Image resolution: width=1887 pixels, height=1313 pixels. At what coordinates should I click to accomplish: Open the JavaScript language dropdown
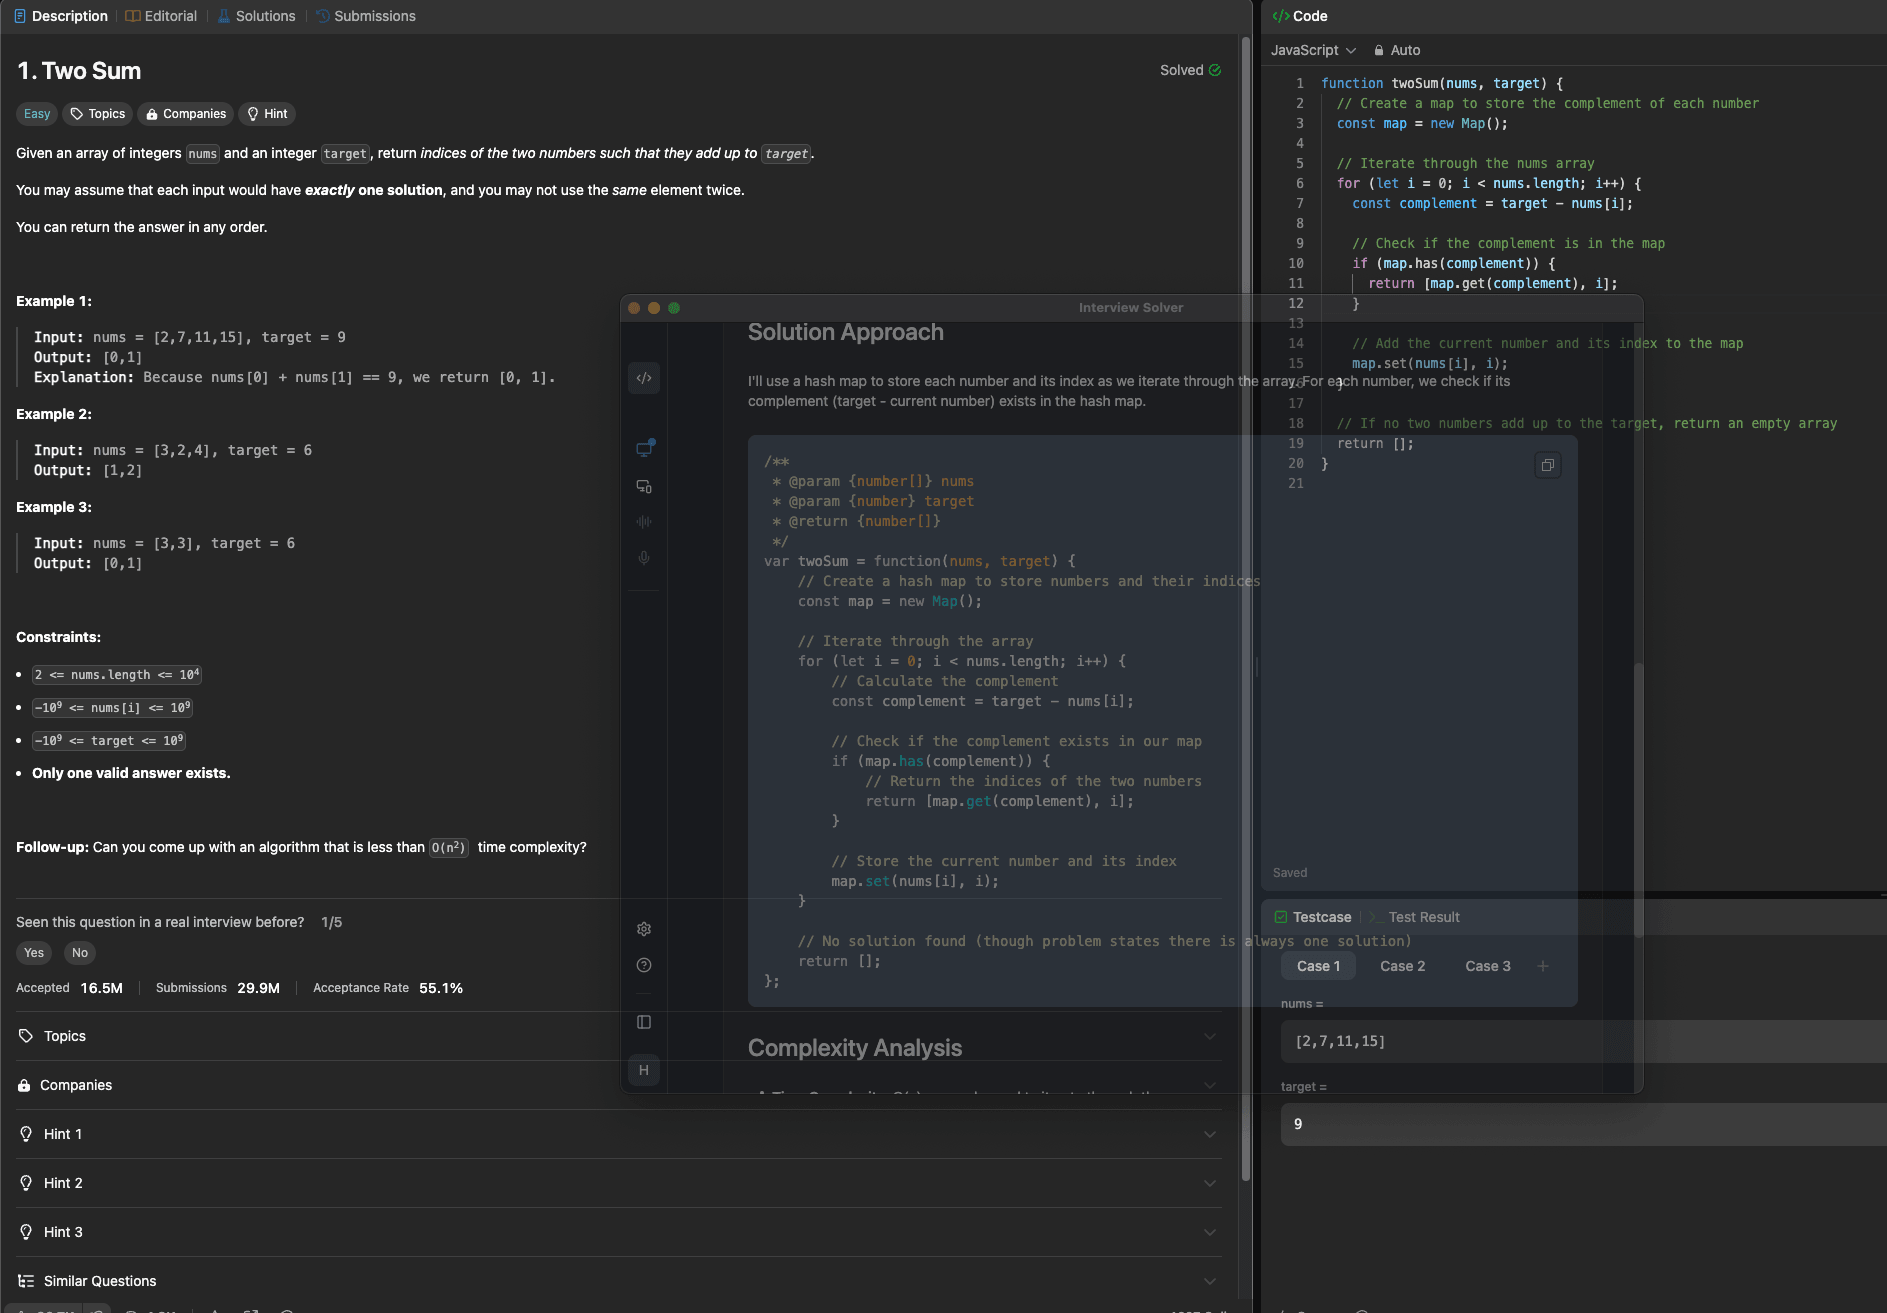pyautogui.click(x=1313, y=50)
